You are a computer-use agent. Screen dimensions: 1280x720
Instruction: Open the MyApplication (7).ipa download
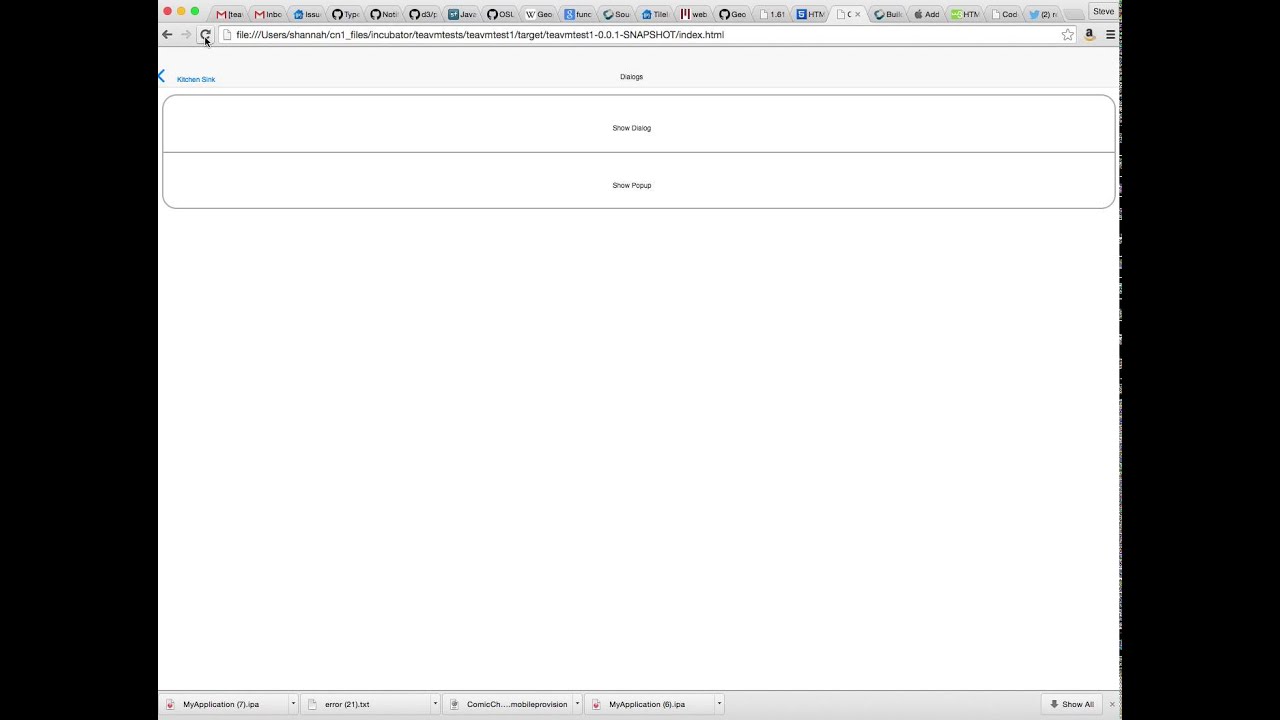[x=224, y=704]
